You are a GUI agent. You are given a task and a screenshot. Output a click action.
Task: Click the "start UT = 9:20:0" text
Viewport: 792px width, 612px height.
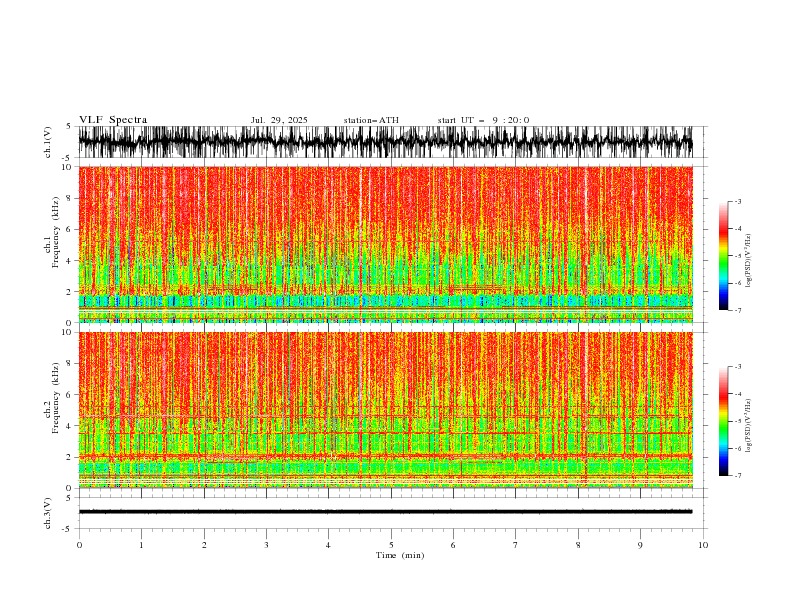[483, 120]
